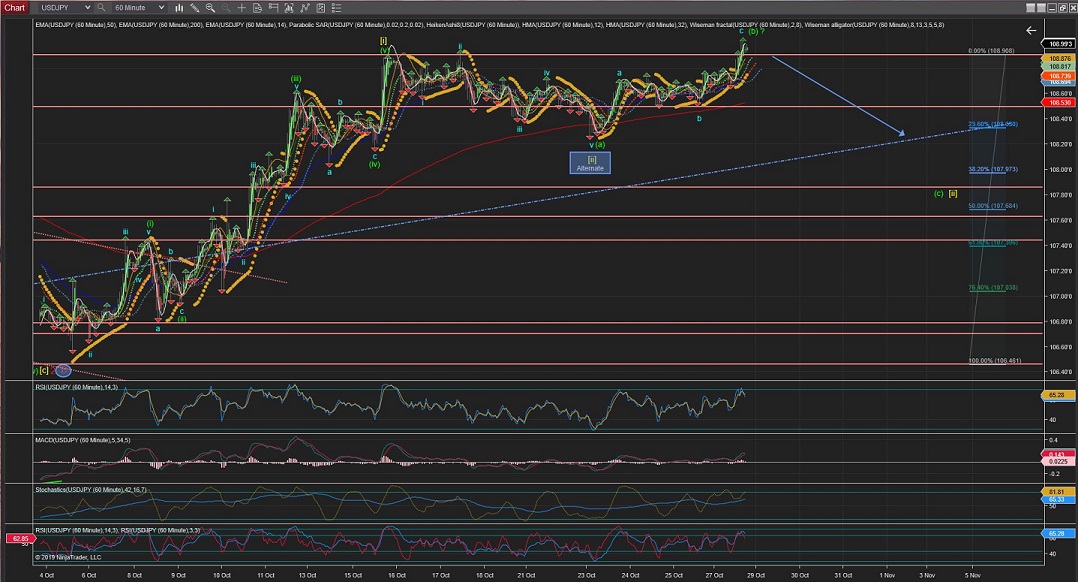Enable the crosshair cursor tool
1078x582 pixels.
coord(242,7)
